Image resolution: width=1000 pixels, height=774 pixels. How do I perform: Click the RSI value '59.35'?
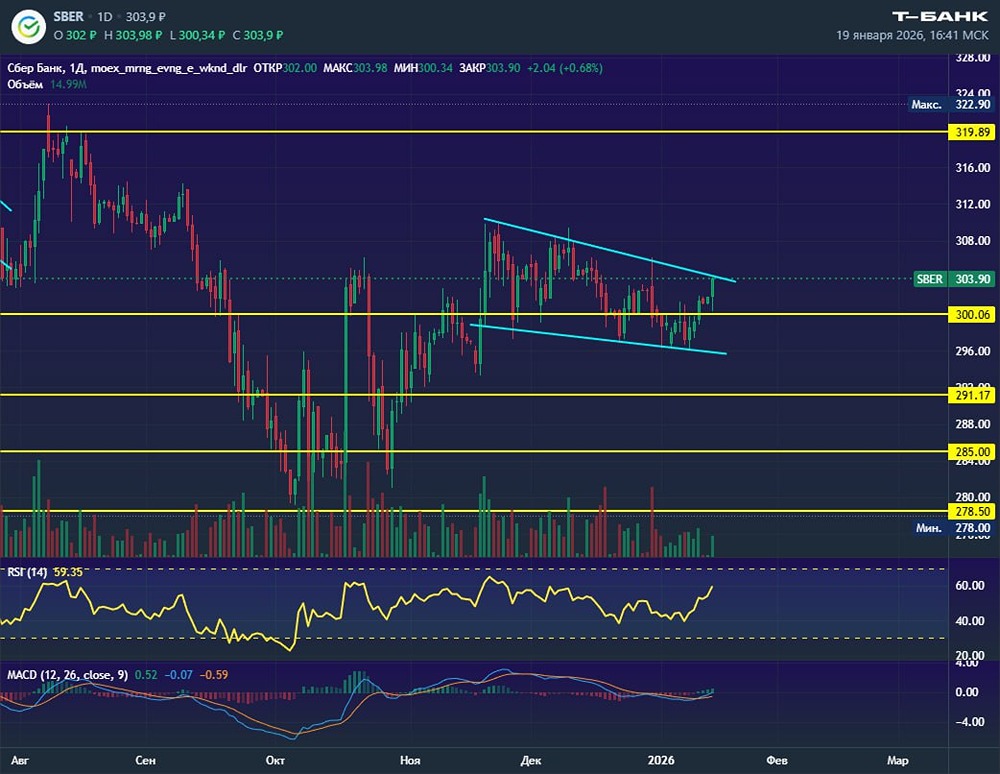pyautogui.click(x=68, y=572)
